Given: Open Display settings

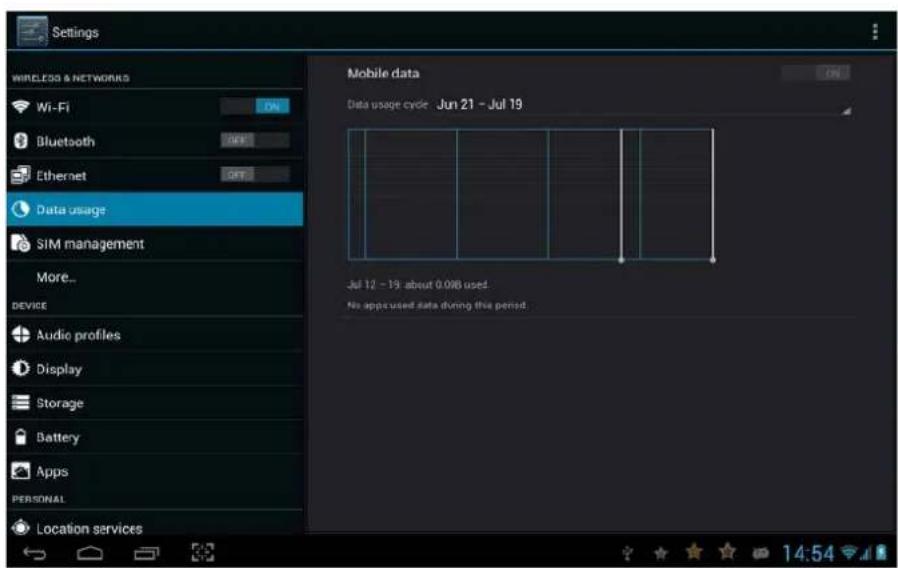Looking at the screenshot, I should pyautogui.click(x=155, y=368).
